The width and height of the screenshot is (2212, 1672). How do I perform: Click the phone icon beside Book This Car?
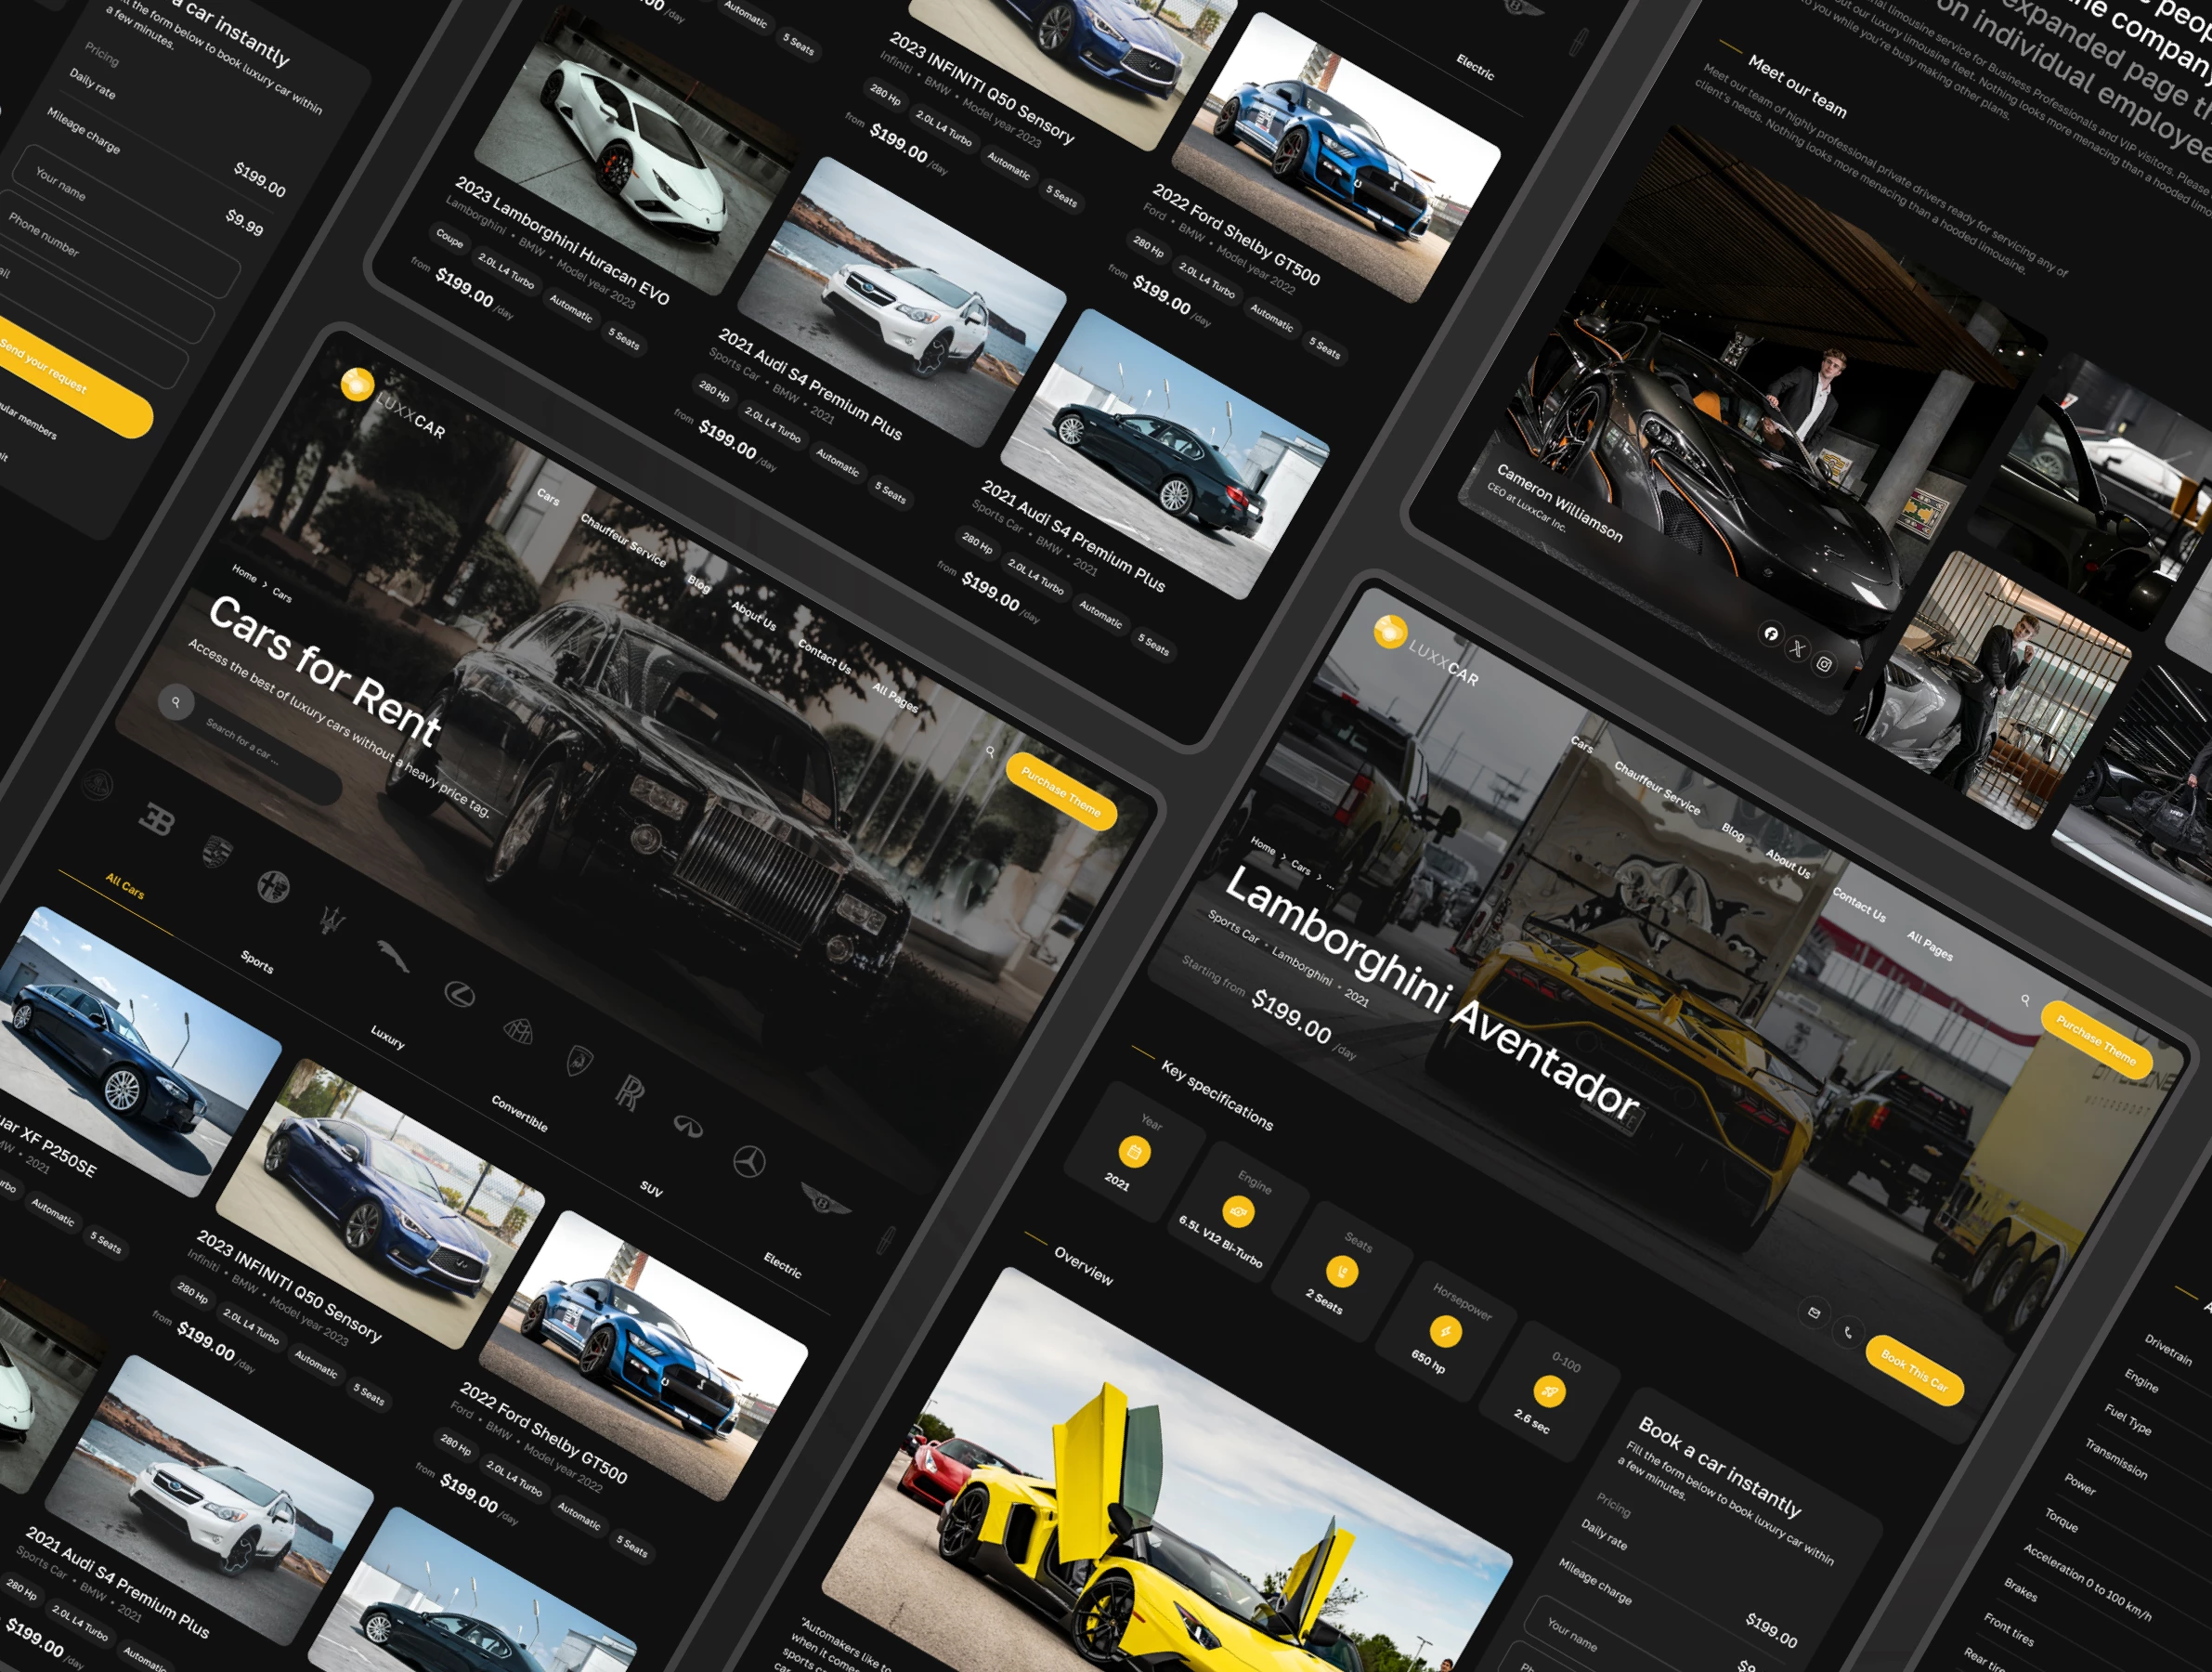1848,1331
